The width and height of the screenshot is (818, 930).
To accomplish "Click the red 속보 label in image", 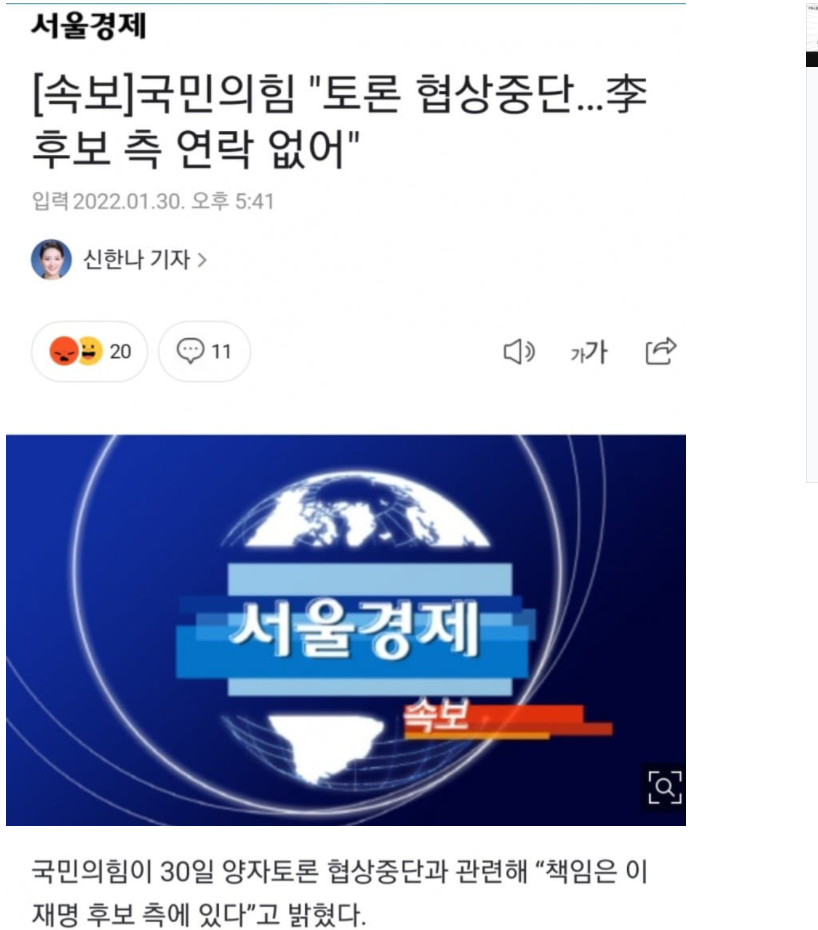I will [436, 716].
